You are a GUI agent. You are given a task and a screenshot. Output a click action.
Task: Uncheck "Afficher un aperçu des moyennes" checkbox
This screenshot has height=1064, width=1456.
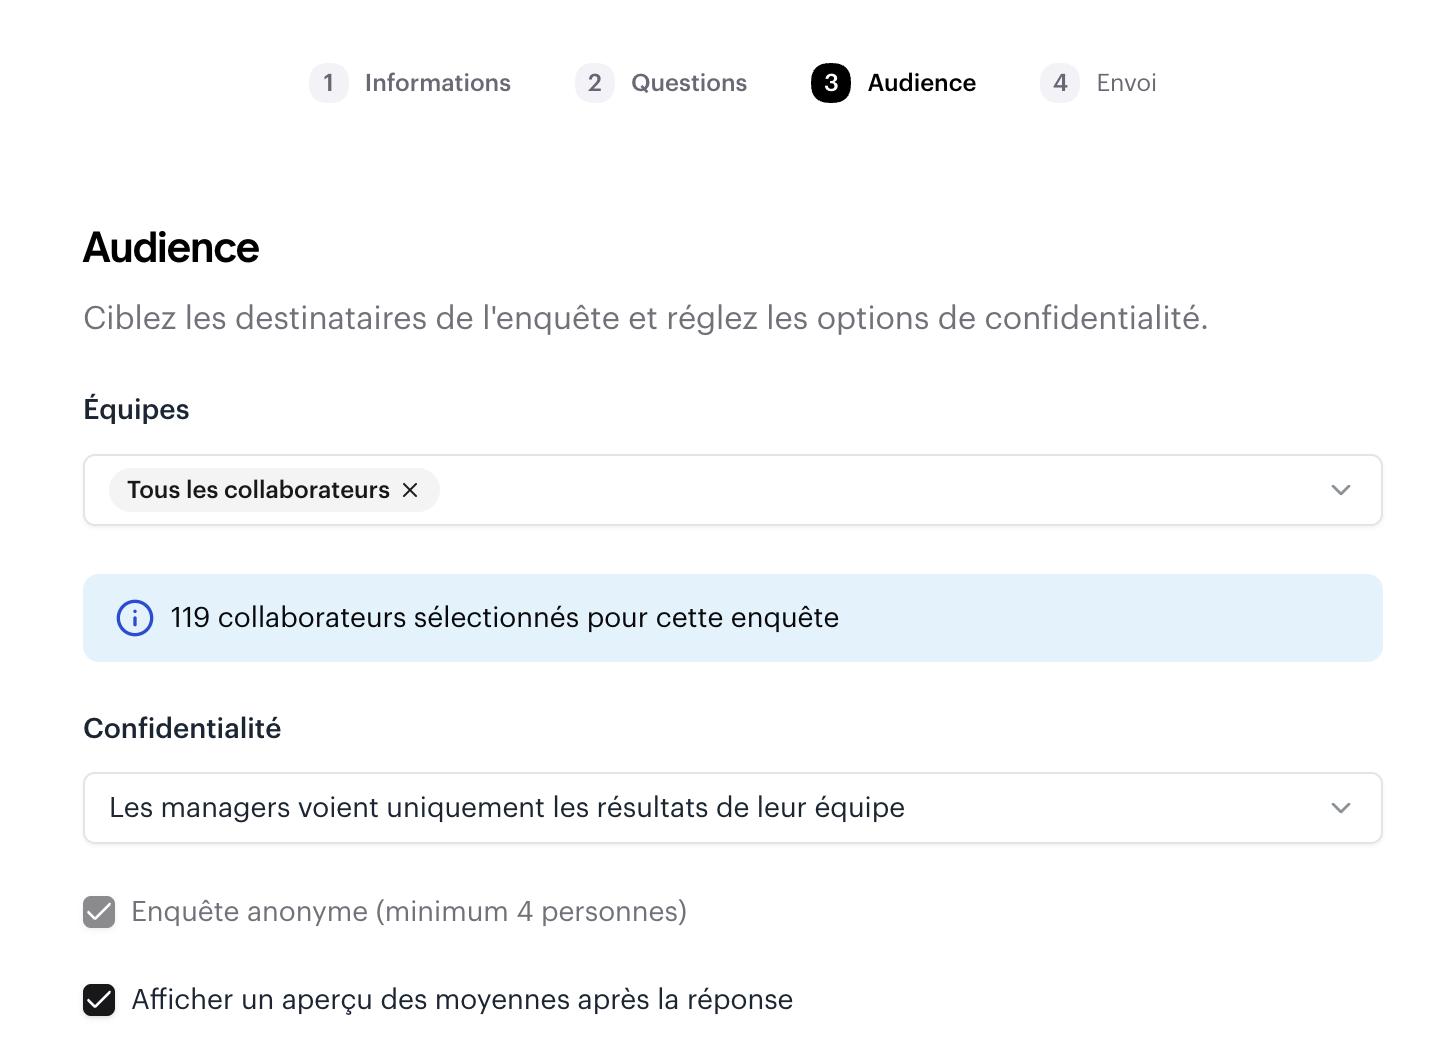99,1000
